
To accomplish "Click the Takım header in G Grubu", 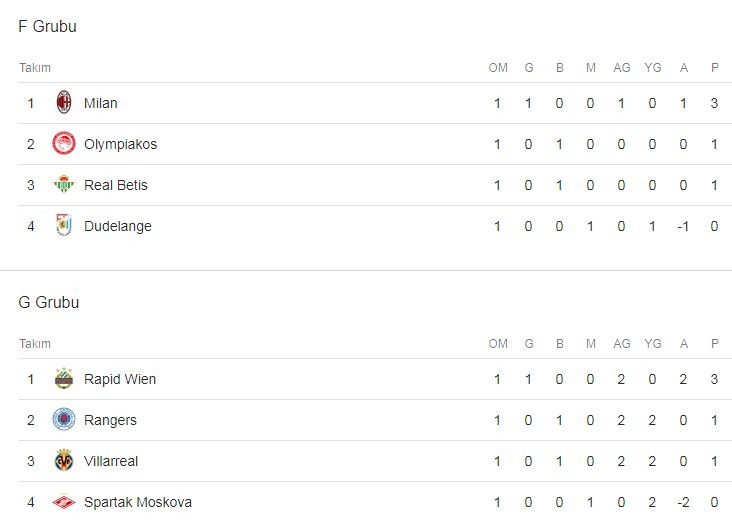I will [x=34, y=344].
